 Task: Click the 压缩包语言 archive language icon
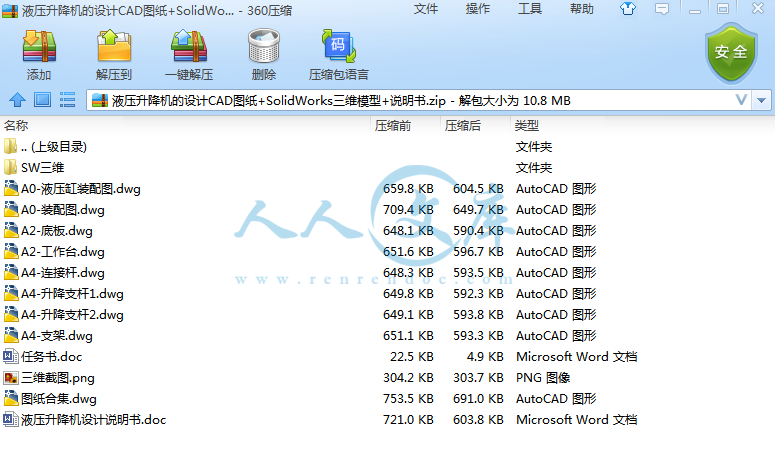339,46
